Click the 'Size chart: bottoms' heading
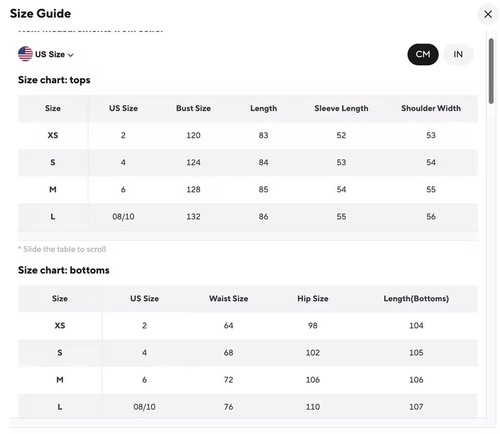The height and width of the screenshot is (434, 500). [64, 270]
